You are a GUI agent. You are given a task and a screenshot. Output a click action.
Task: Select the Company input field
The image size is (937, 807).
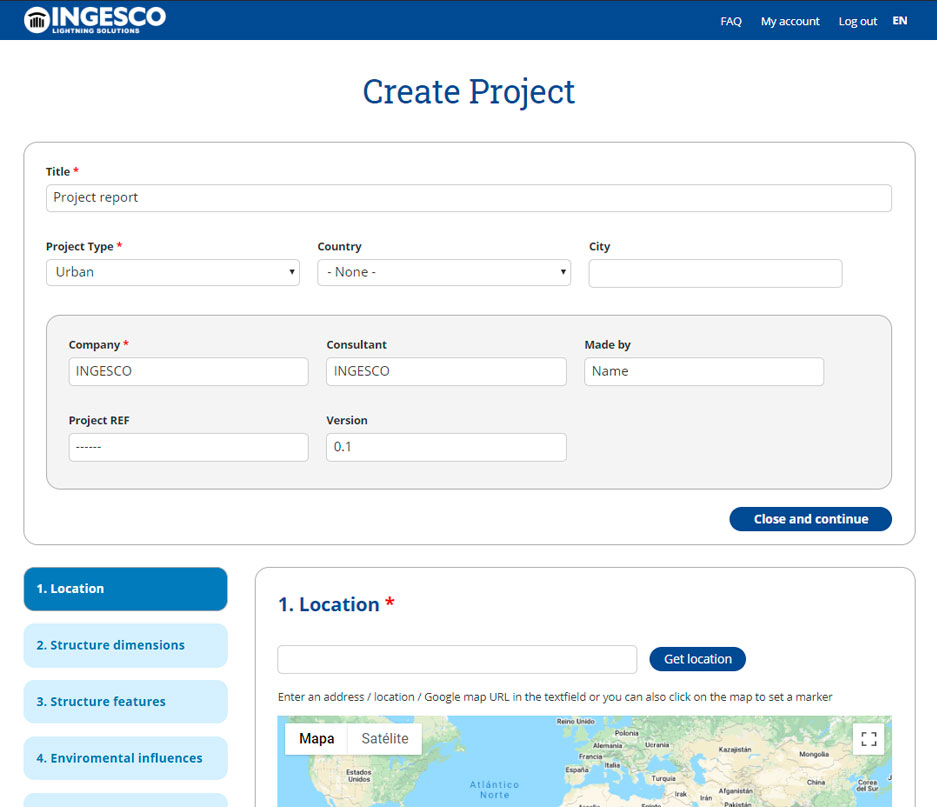(188, 371)
